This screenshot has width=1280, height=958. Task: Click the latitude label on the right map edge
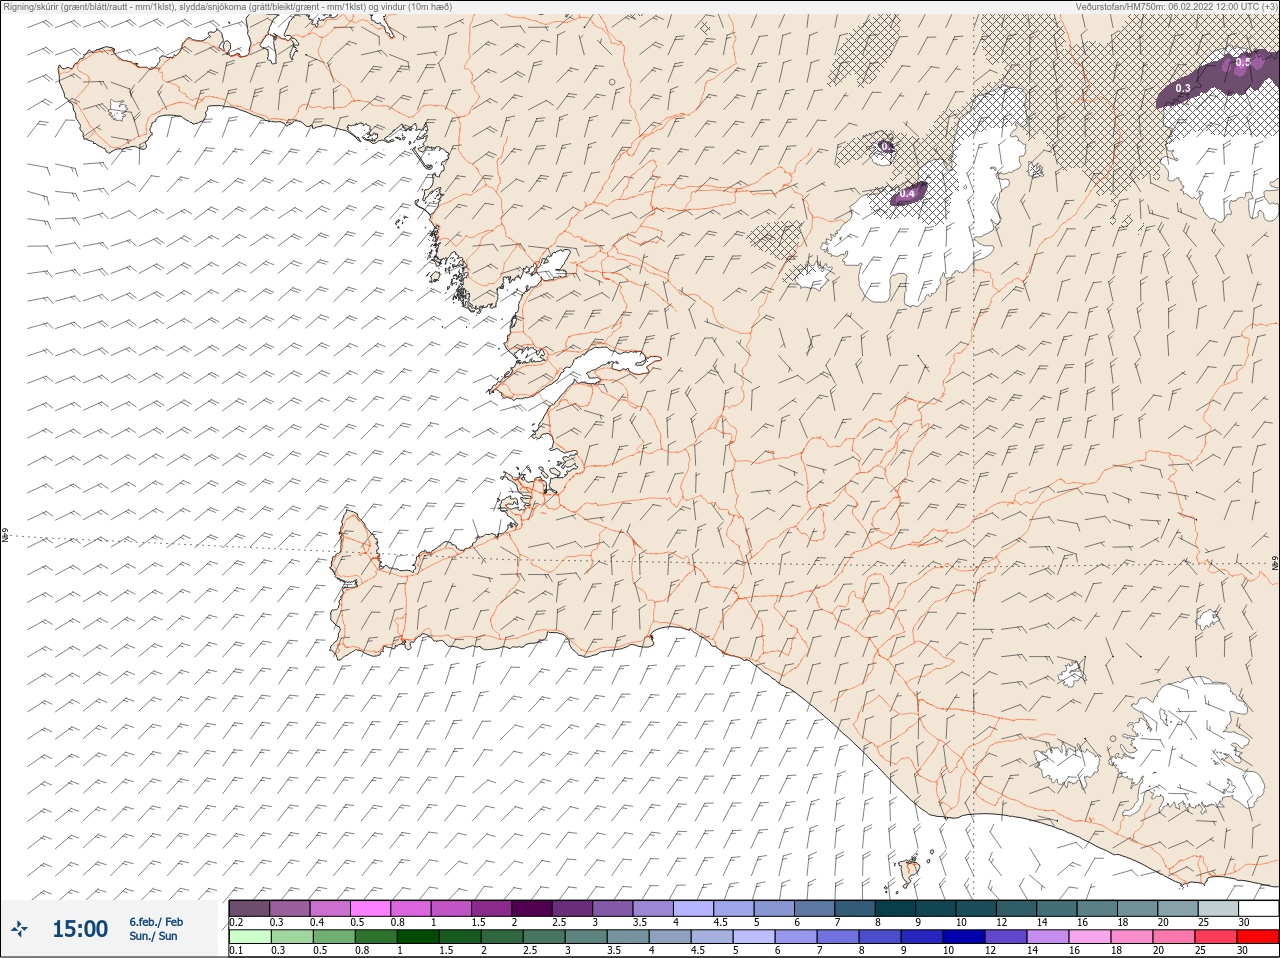coord(1274,562)
